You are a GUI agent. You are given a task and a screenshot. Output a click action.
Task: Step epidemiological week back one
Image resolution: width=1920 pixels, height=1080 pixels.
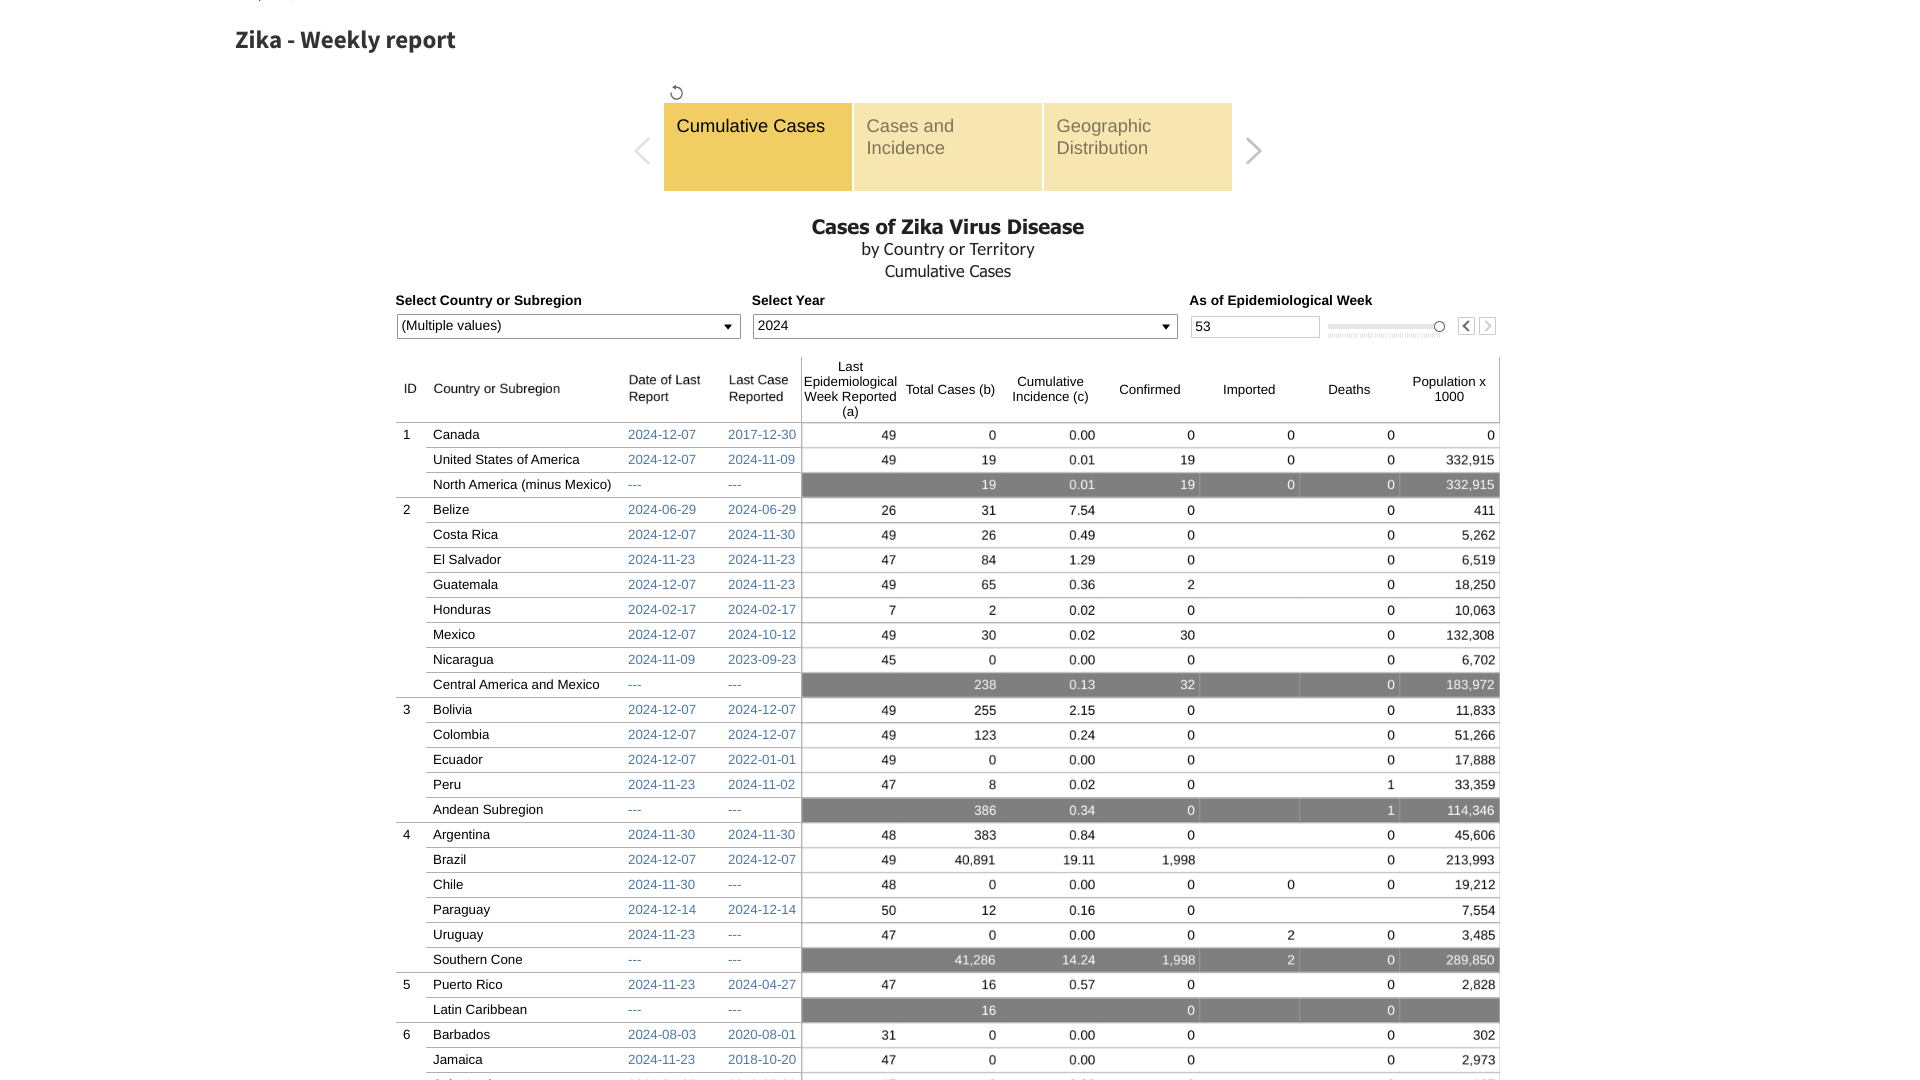[1466, 326]
